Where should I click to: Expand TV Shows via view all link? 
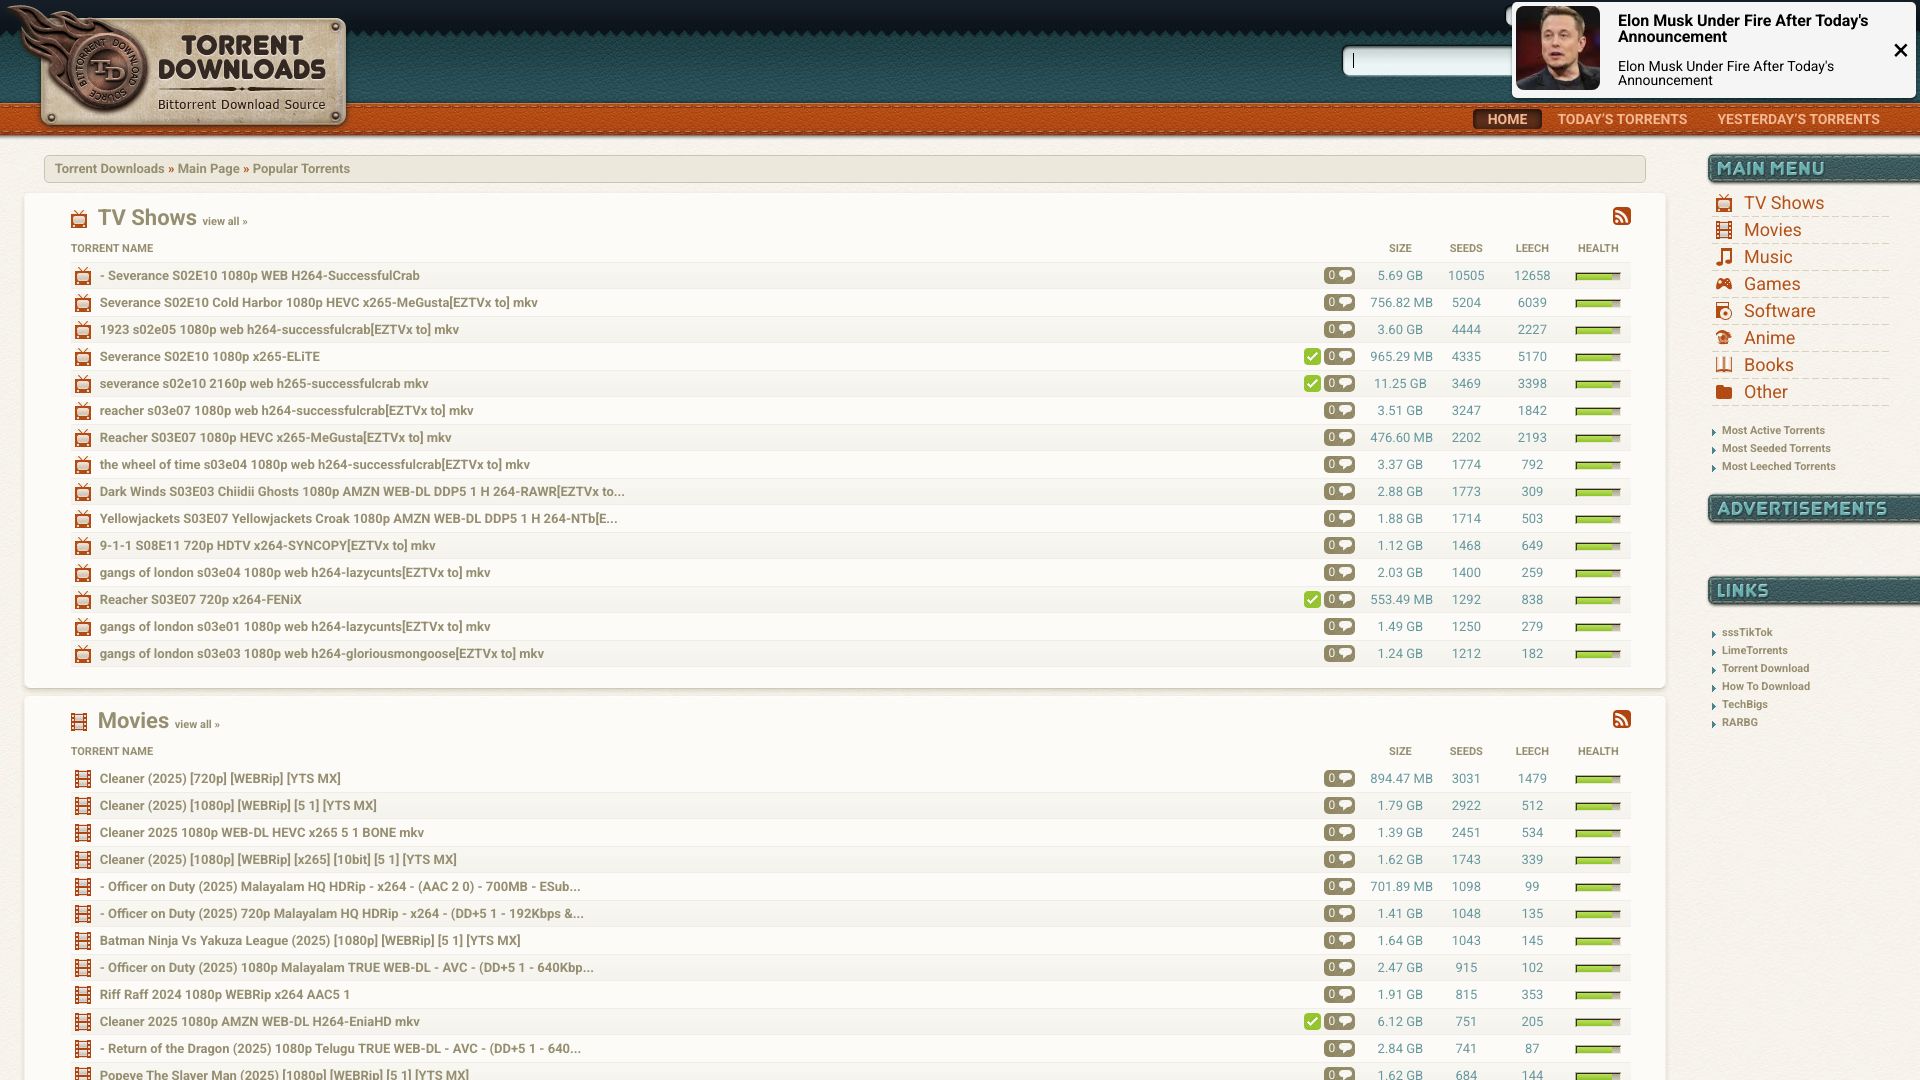[224, 222]
